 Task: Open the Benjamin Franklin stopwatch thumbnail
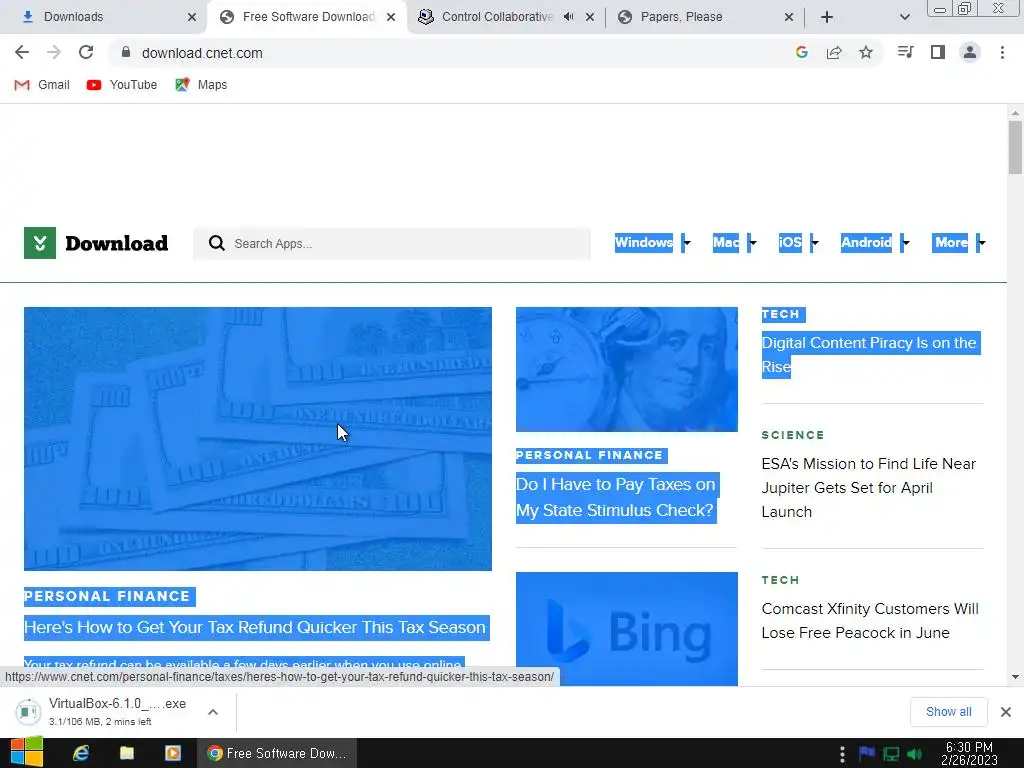click(626, 369)
